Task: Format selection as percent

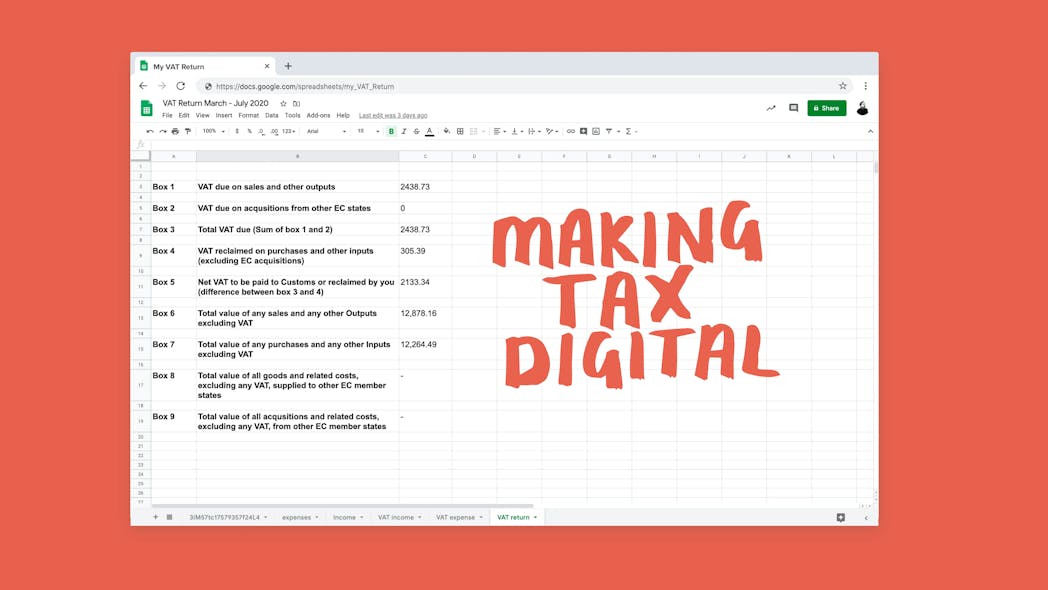Action: point(249,132)
